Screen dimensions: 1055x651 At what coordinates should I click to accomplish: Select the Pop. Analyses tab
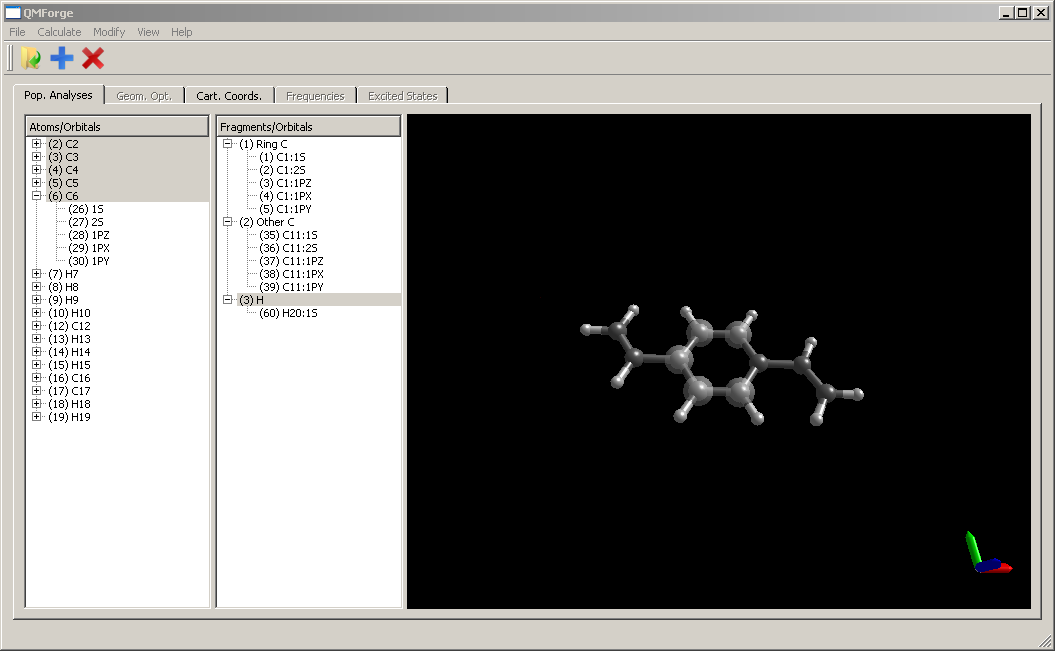click(x=58, y=95)
